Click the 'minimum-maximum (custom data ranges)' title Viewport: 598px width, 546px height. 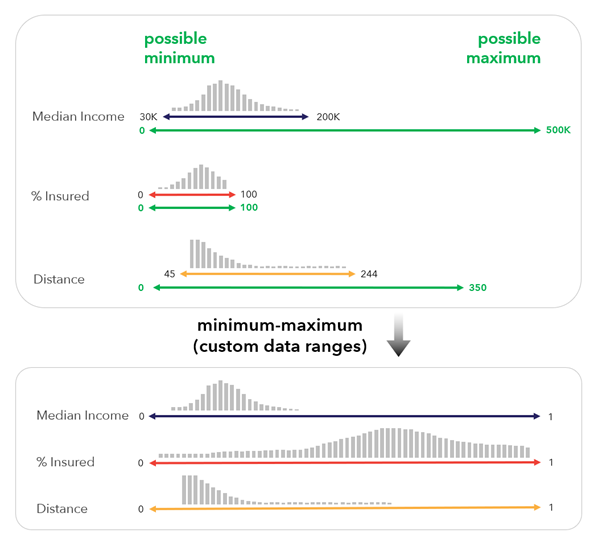click(x=280, y=336)
